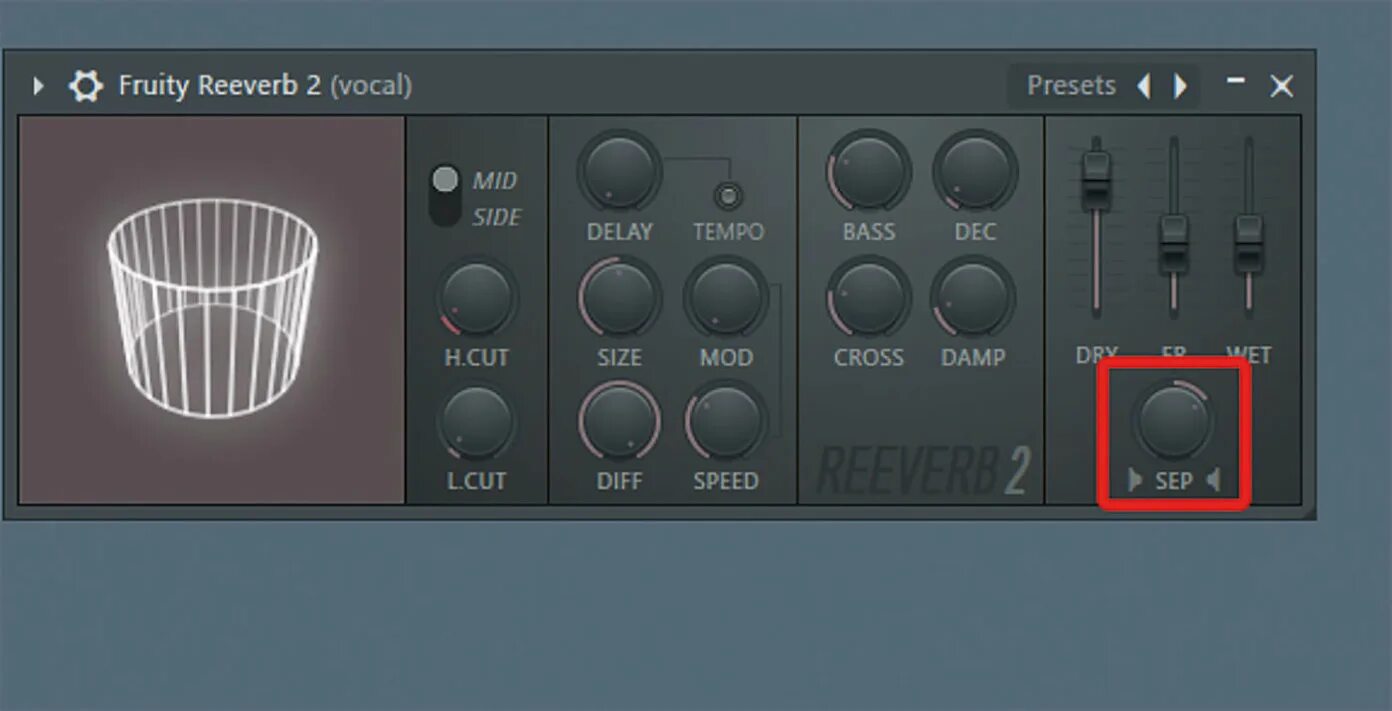This screenshot has width=1392, height=711.
Task: Click the SEP stereo separation knob
Action: point(1172,421)
